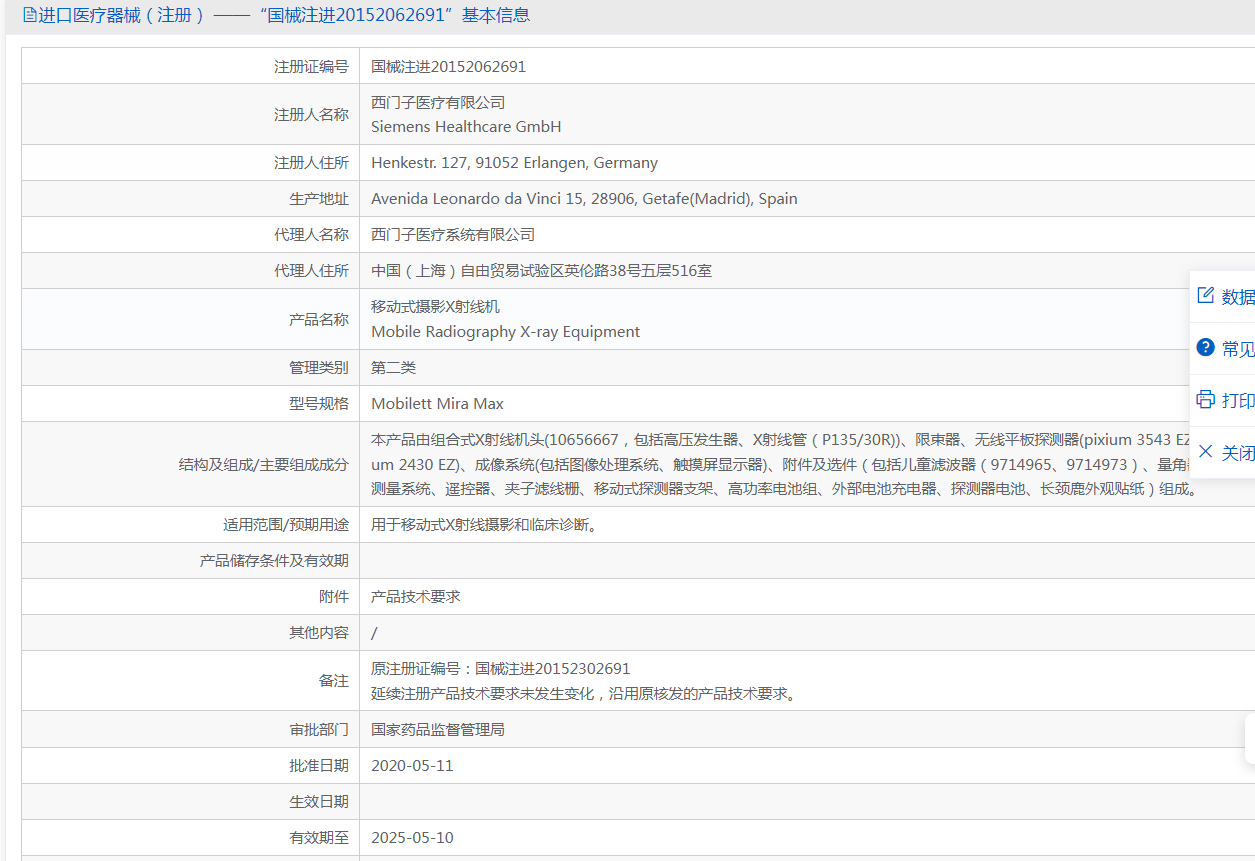1255x861 pixels.
Task: Click the document icon beside the page title
Action: tap(29, 15)
